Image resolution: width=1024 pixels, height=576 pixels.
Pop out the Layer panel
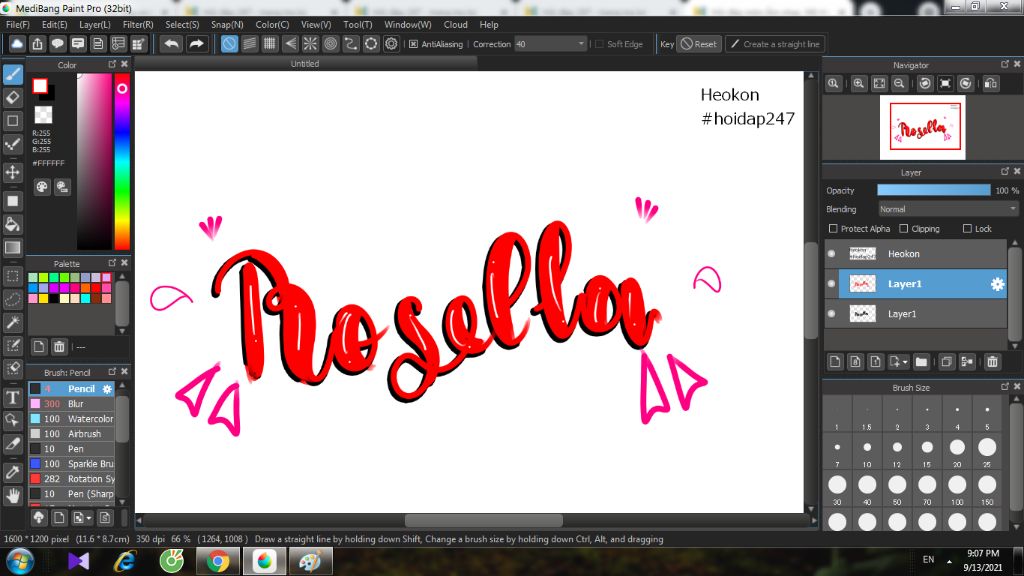pyautogui.click(x=1005, y=171)
